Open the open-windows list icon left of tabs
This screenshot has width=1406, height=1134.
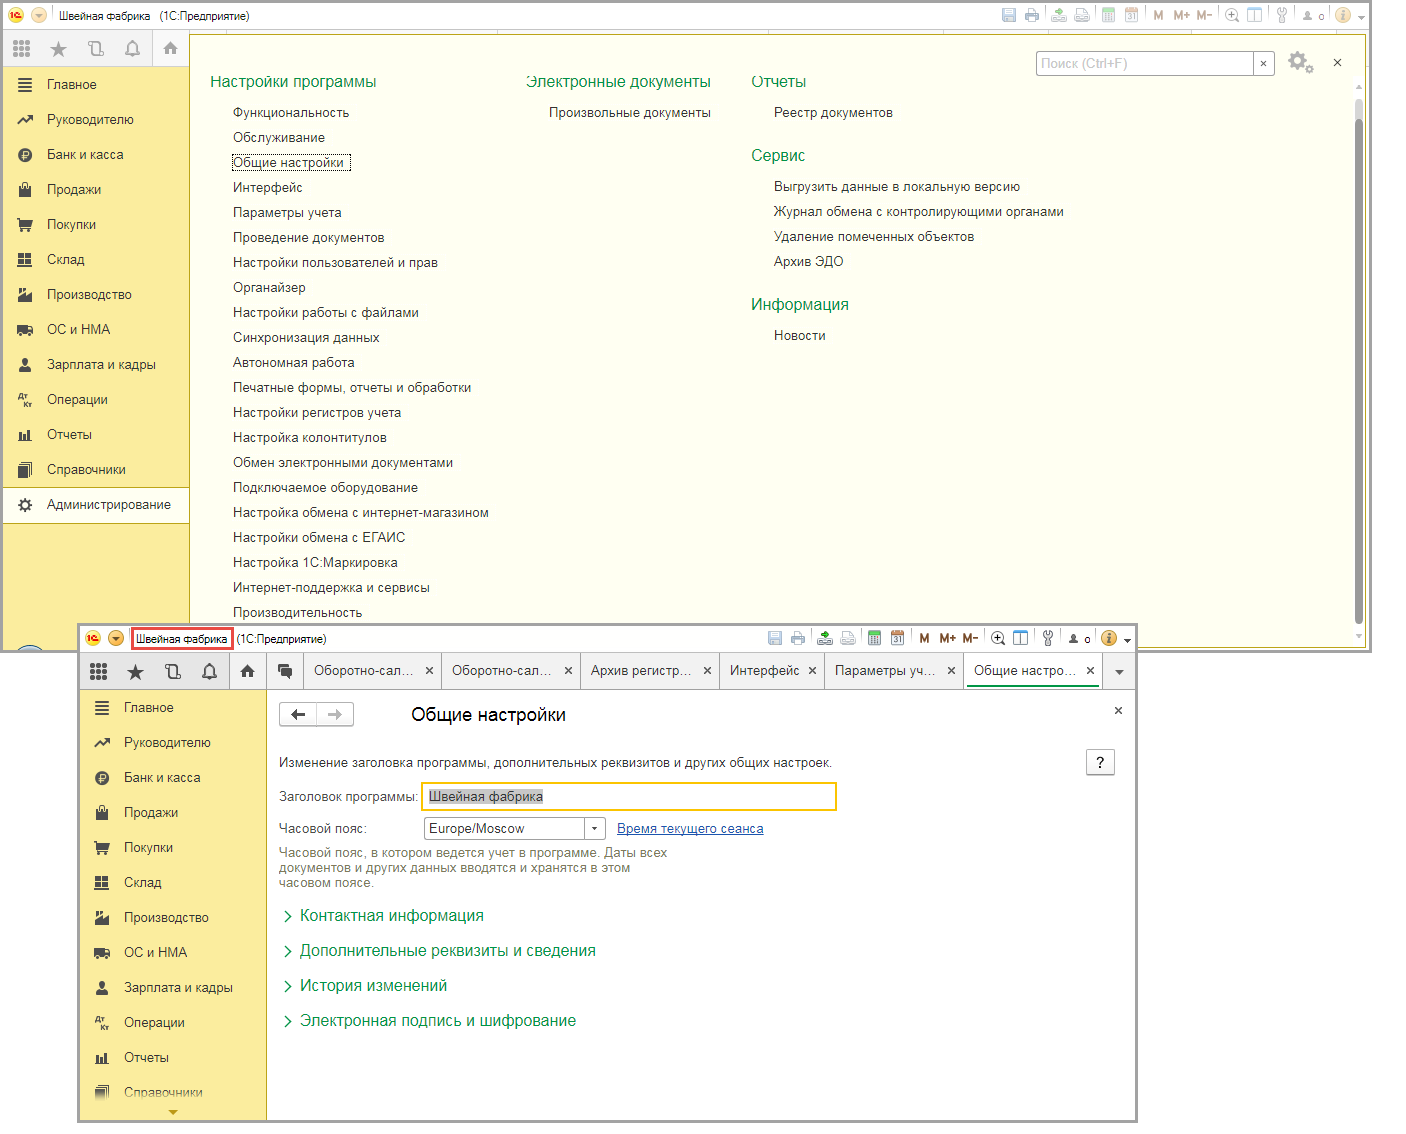click(285, 671)
